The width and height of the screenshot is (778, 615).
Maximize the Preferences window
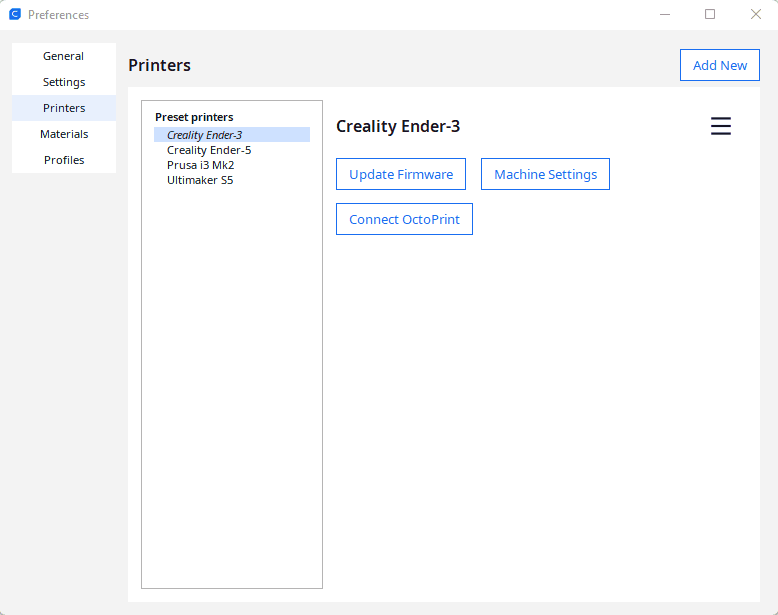[710, 14]
